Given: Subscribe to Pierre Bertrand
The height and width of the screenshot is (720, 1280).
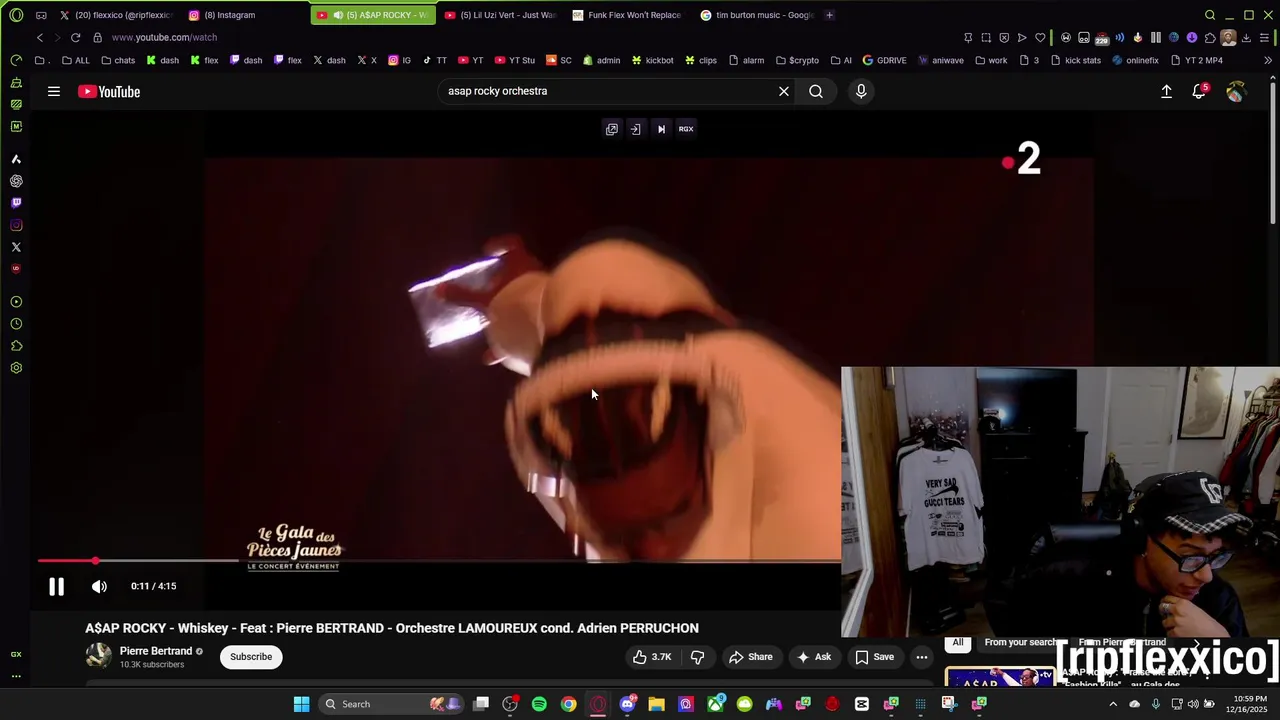Looking at the screenshot, I should (x=251, y=657).
